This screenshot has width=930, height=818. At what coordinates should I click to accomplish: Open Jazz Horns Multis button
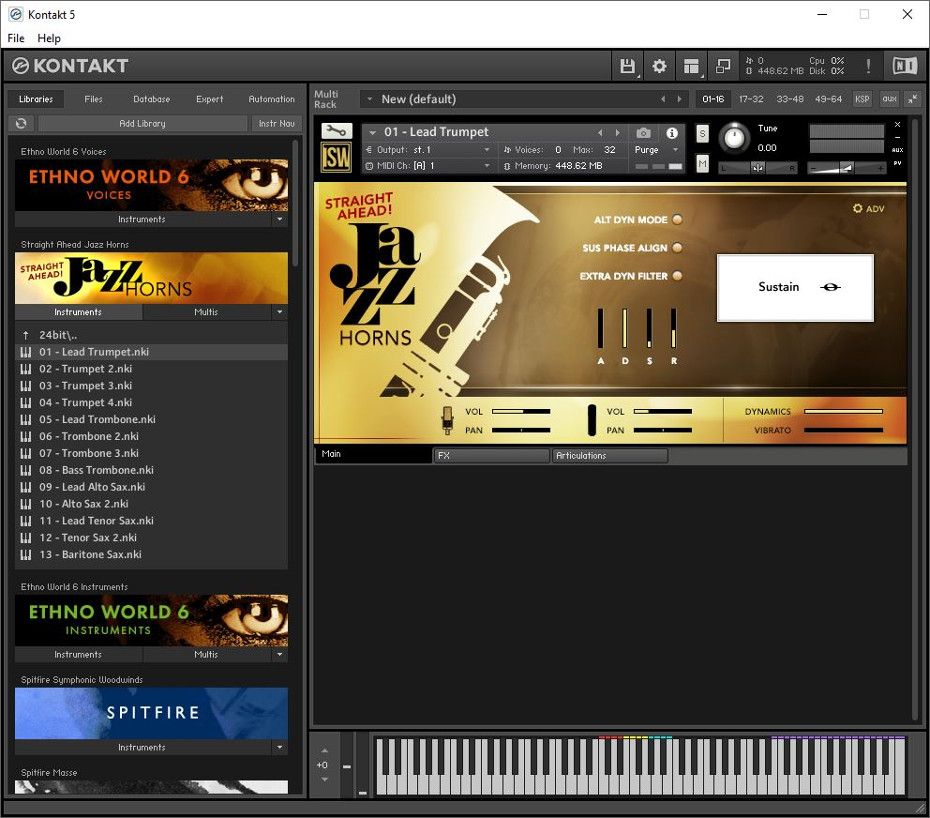[x=206, y=312]
